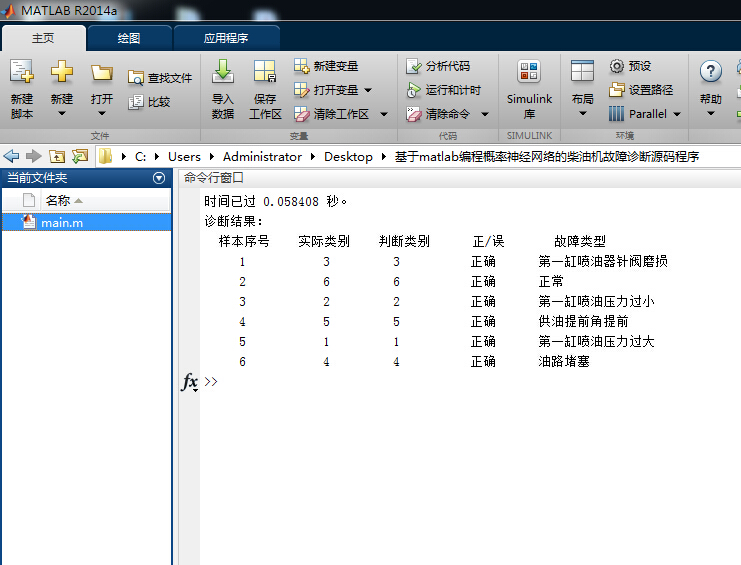The image size is (741, 565).
Task: Click Find Files (查找文件)
Action: (x=160, y=78)
